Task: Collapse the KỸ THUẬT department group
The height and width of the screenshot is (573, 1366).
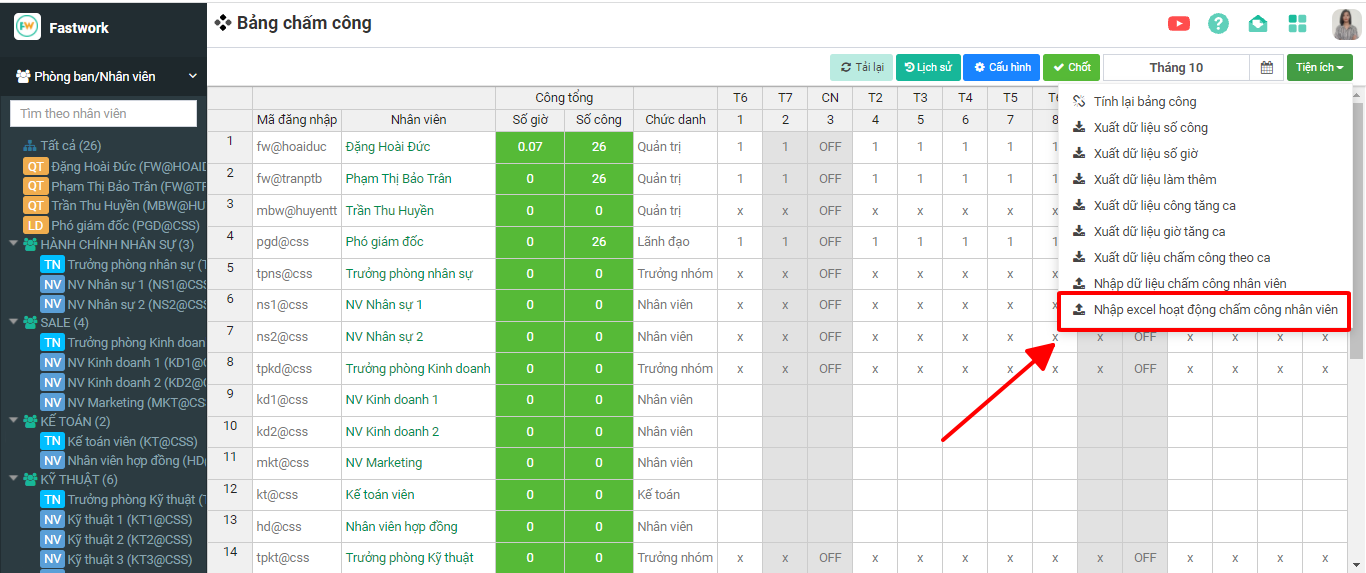Action: tap(14, 479)
